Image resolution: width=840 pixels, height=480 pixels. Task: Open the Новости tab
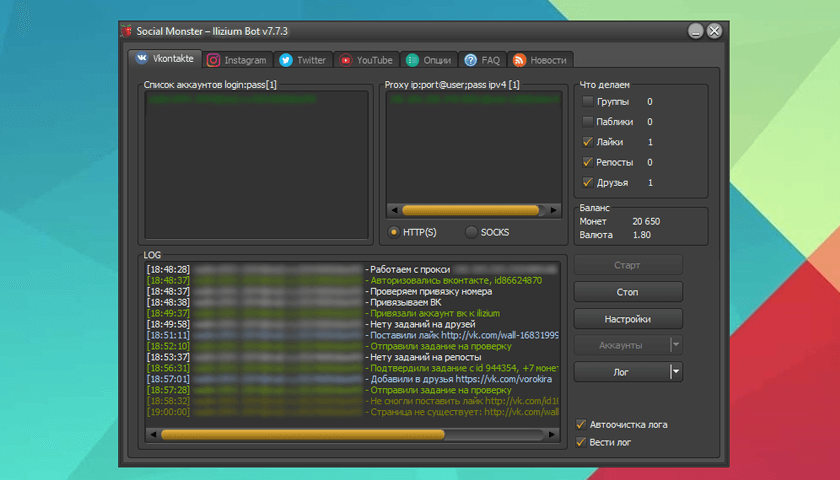coord(540,60)
